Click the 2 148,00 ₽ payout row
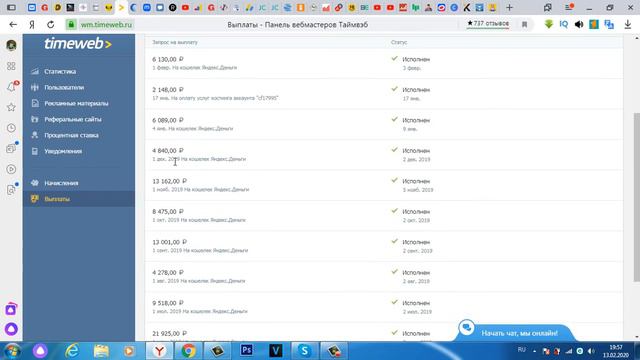Screen dimensions: 640x360 click(x=384, y=93)
